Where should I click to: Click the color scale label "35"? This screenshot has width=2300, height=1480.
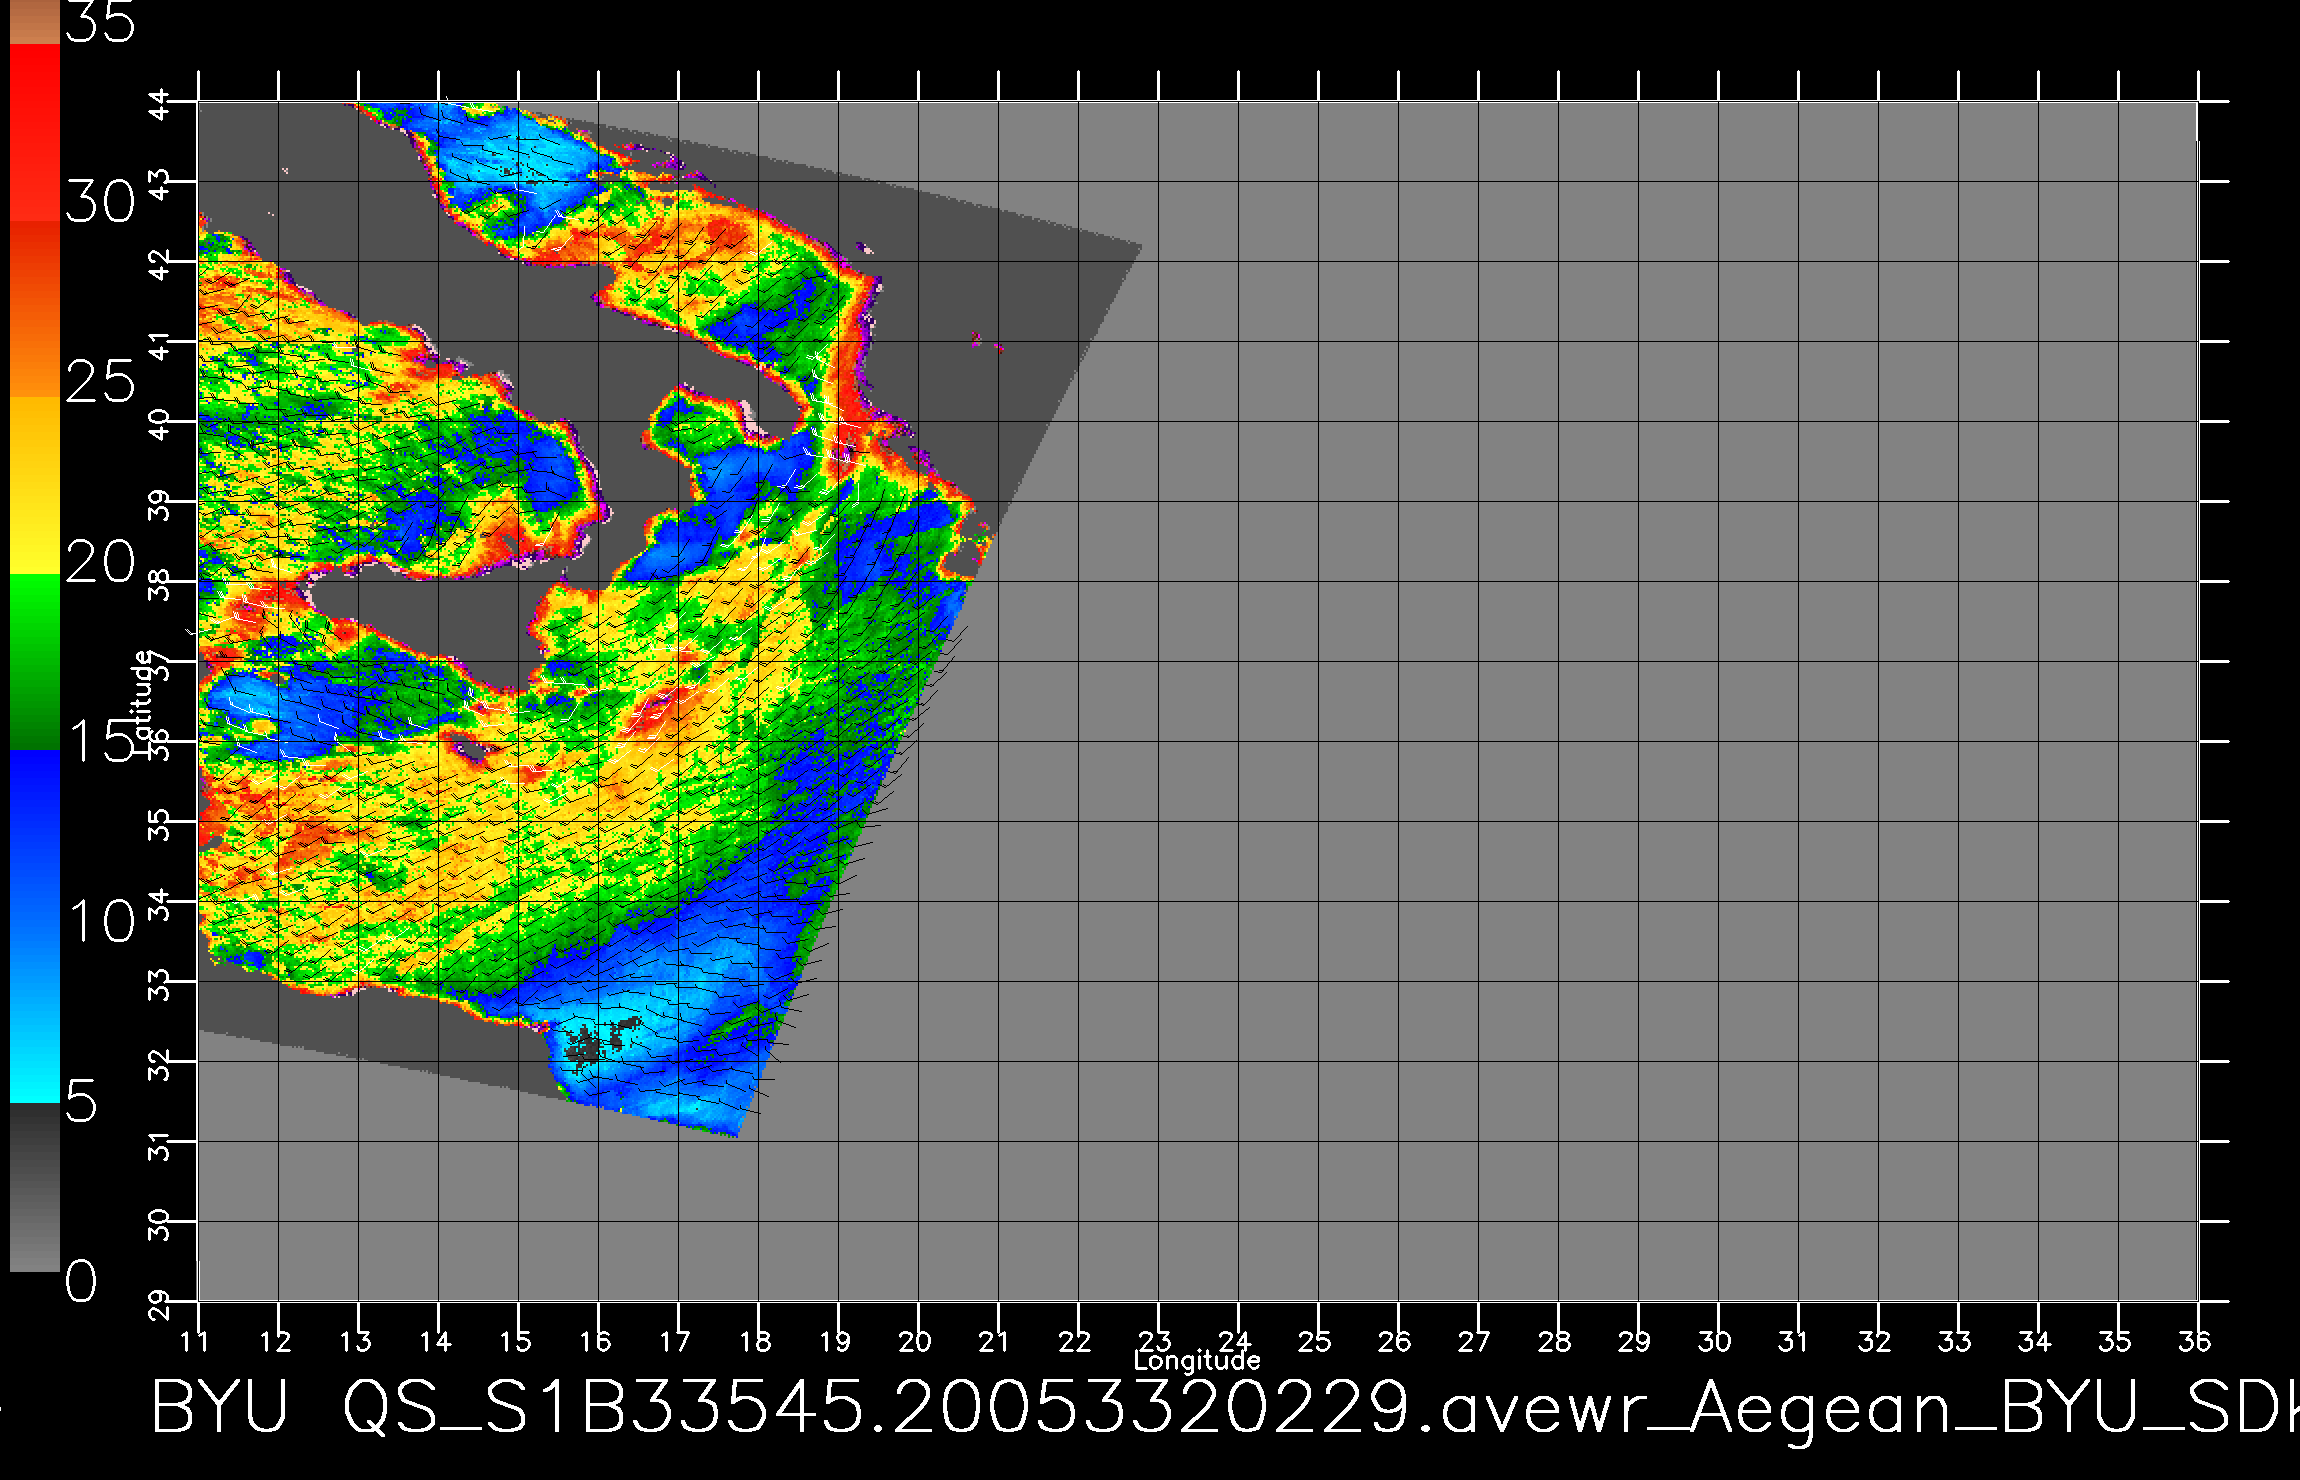[100, 21]
